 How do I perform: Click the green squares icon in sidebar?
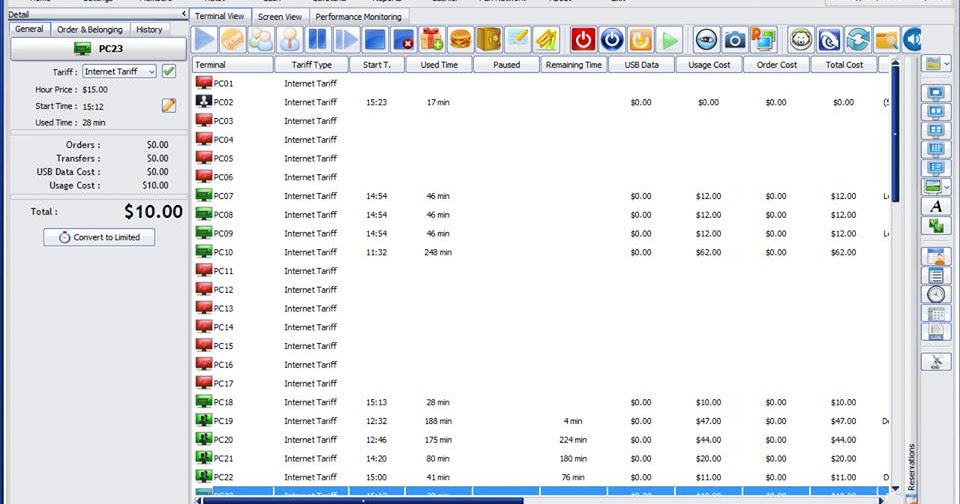click(x=936, y=225)
